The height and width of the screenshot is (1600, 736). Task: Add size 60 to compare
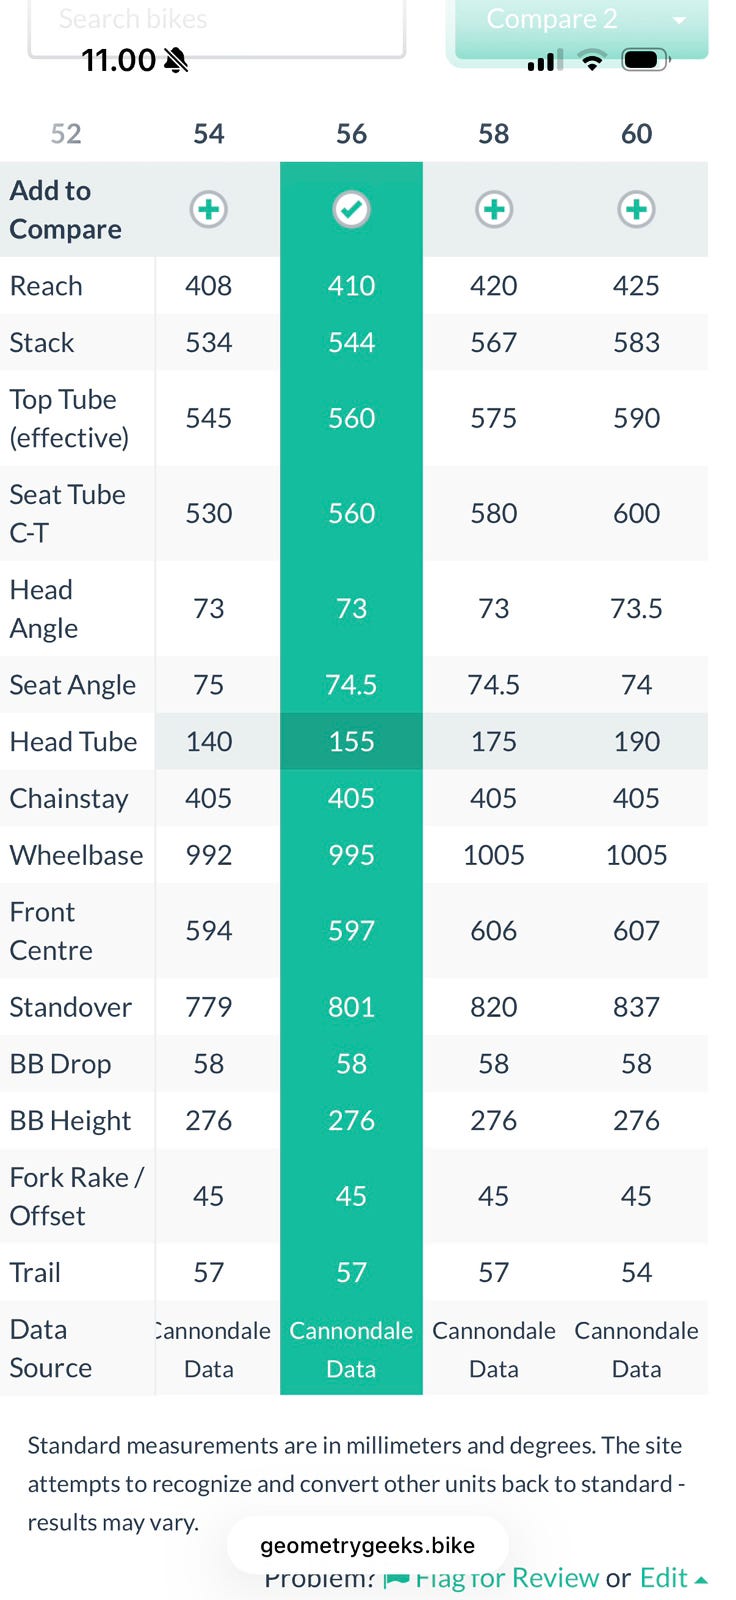[637, 210]
